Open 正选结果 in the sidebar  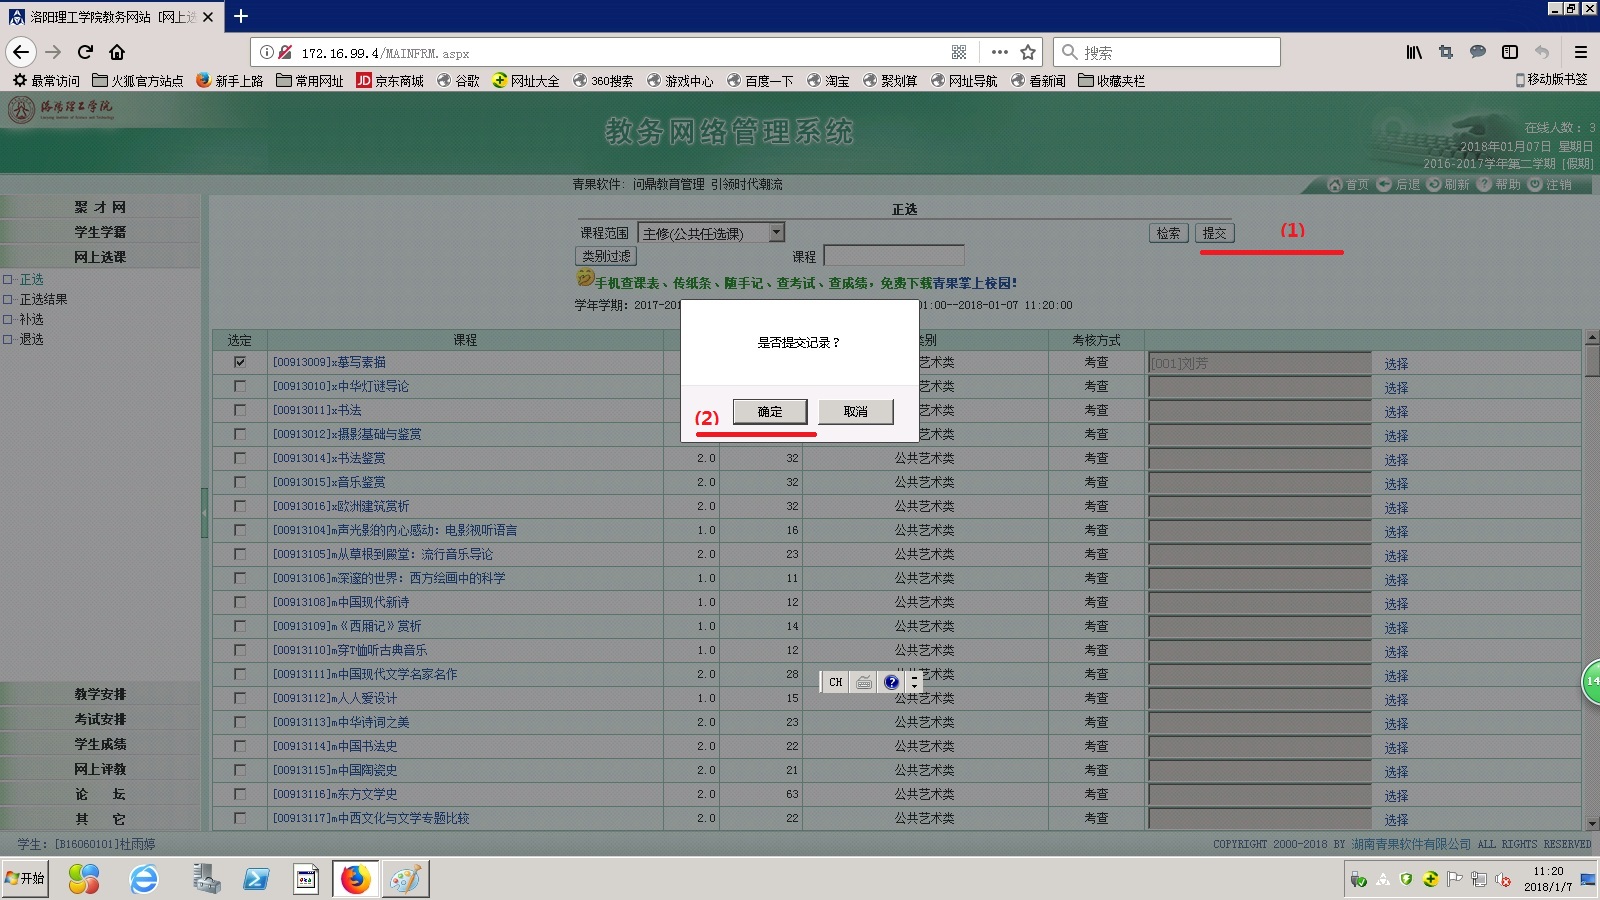click(43, 299)
